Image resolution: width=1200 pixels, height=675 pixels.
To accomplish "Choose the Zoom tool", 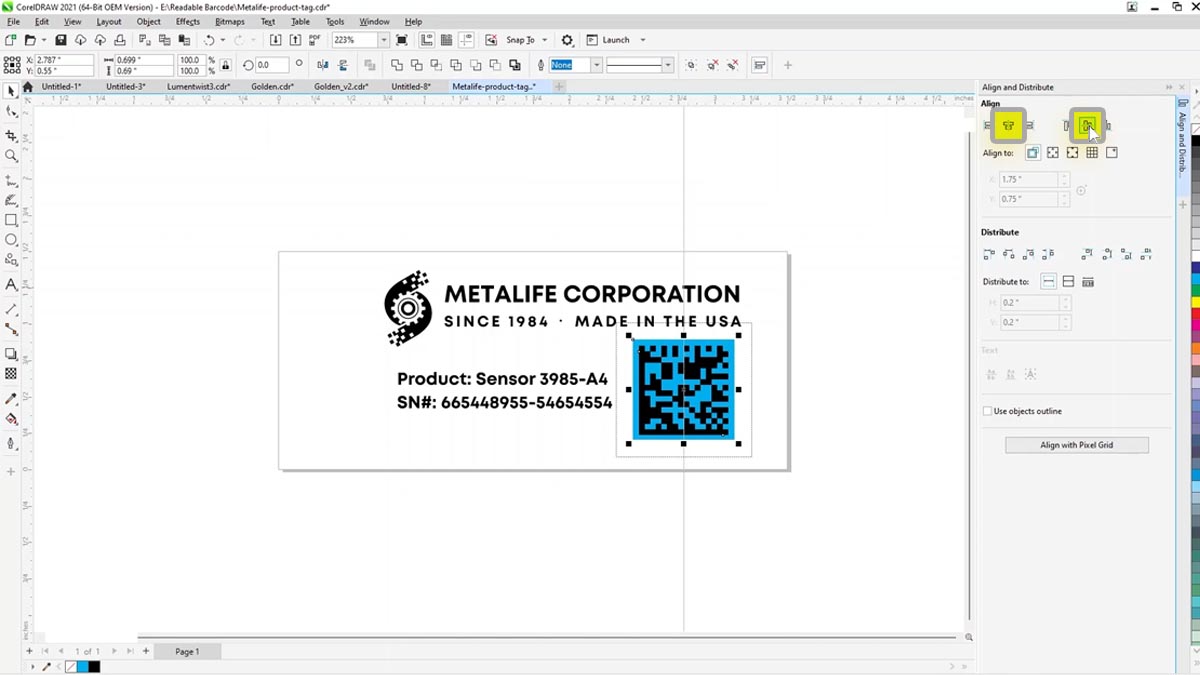I will pyautogui.click(x=11, y=156).
